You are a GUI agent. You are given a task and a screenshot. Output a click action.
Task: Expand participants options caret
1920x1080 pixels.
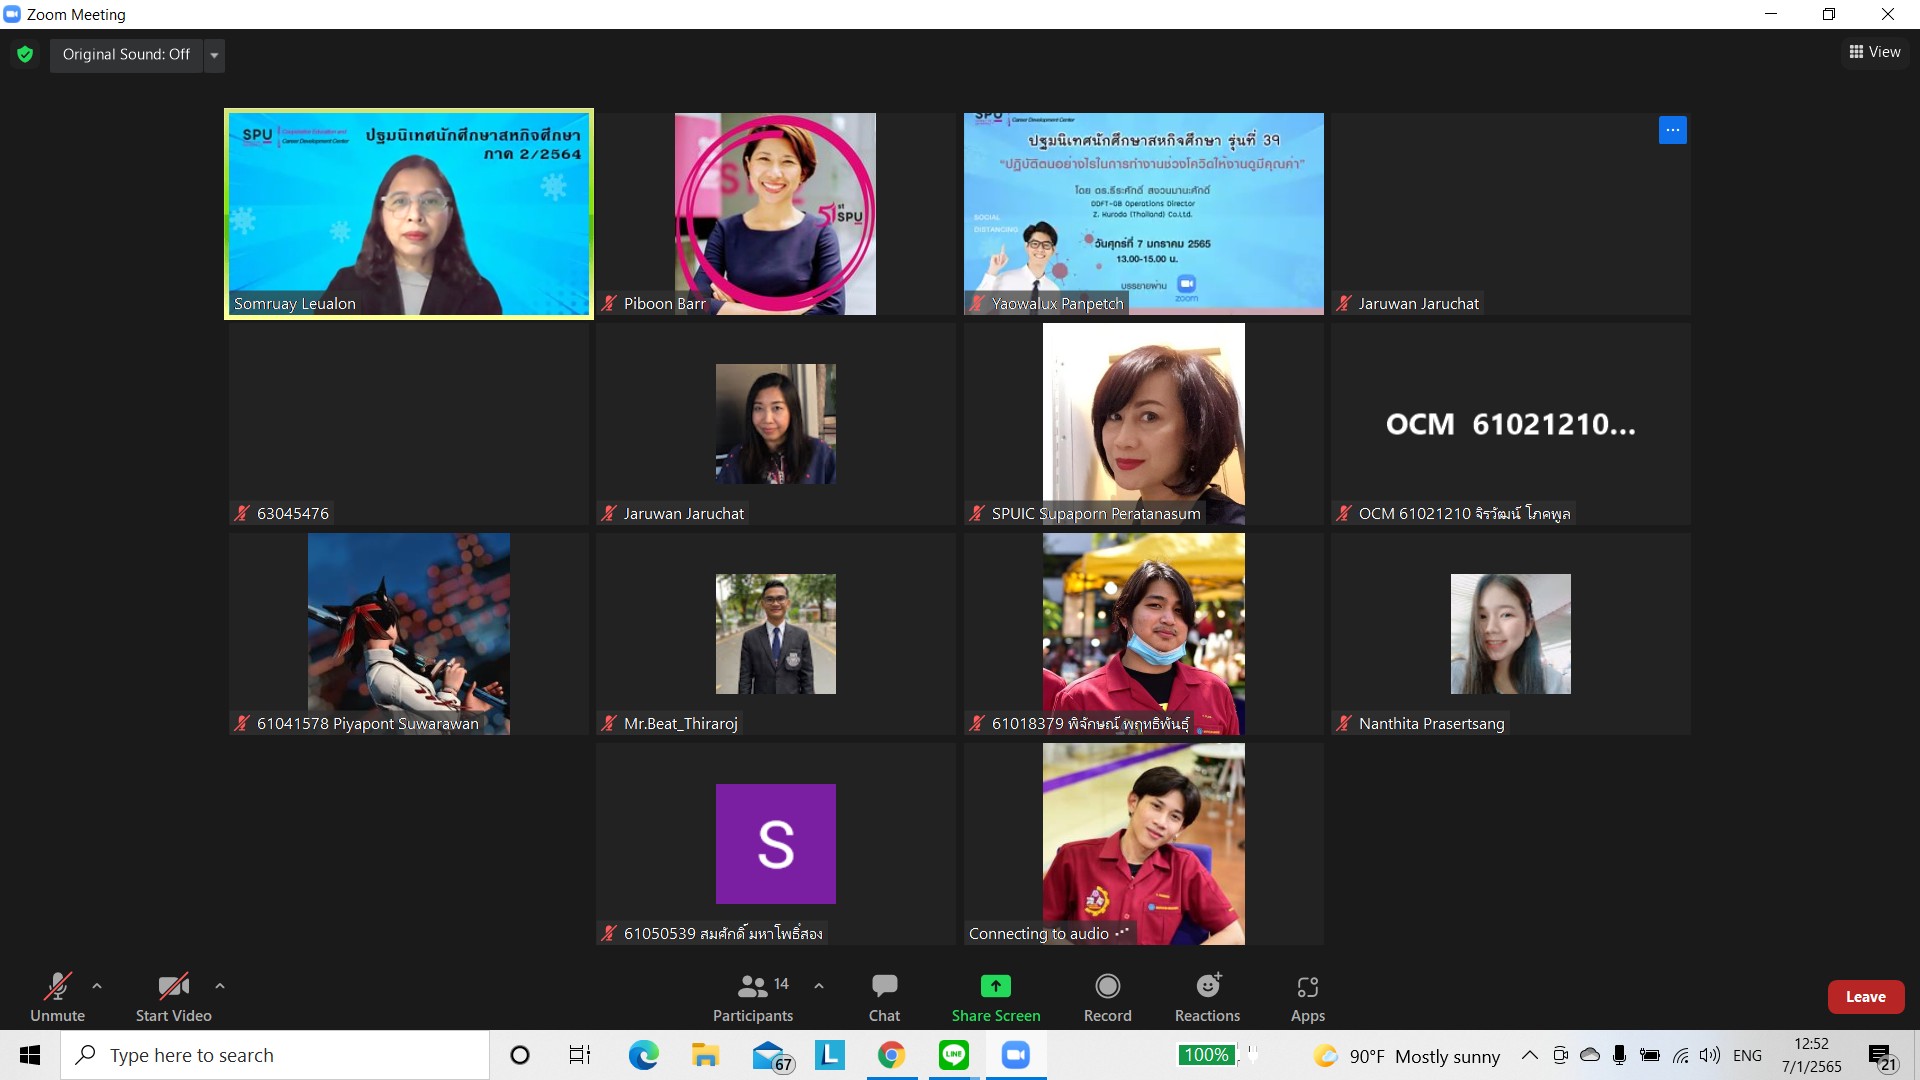[x=819, y=986]
